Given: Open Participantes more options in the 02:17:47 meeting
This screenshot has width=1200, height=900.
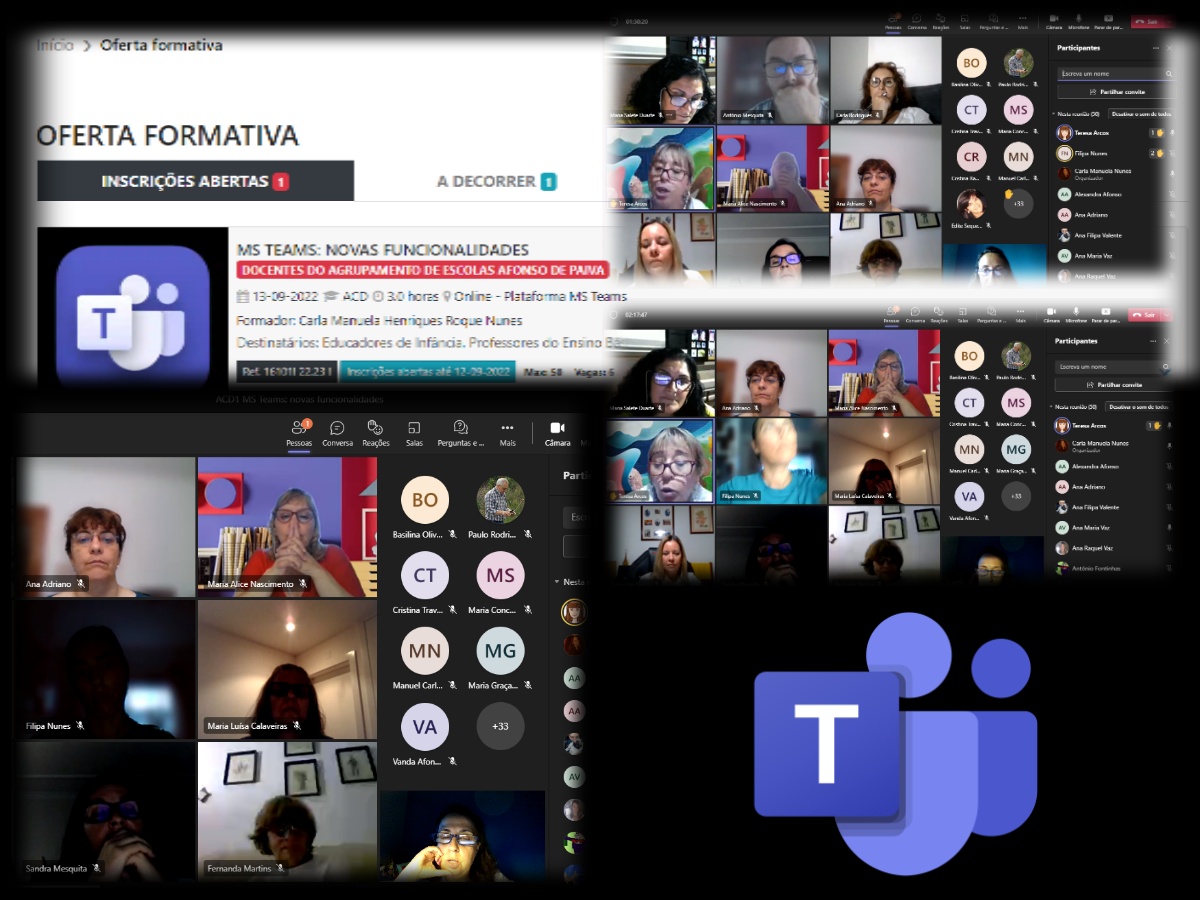Looking at the screenshot, I should pyautogui.click(x=1154, y=341).
